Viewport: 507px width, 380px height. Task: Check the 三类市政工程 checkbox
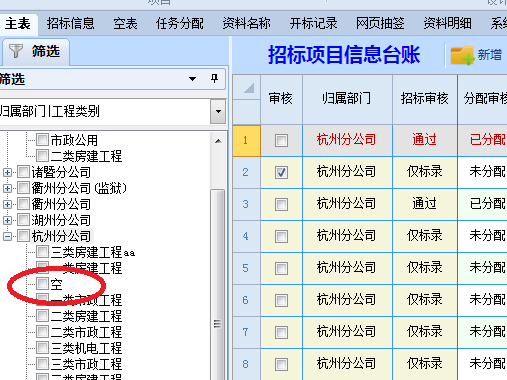[x=42, y=364]
